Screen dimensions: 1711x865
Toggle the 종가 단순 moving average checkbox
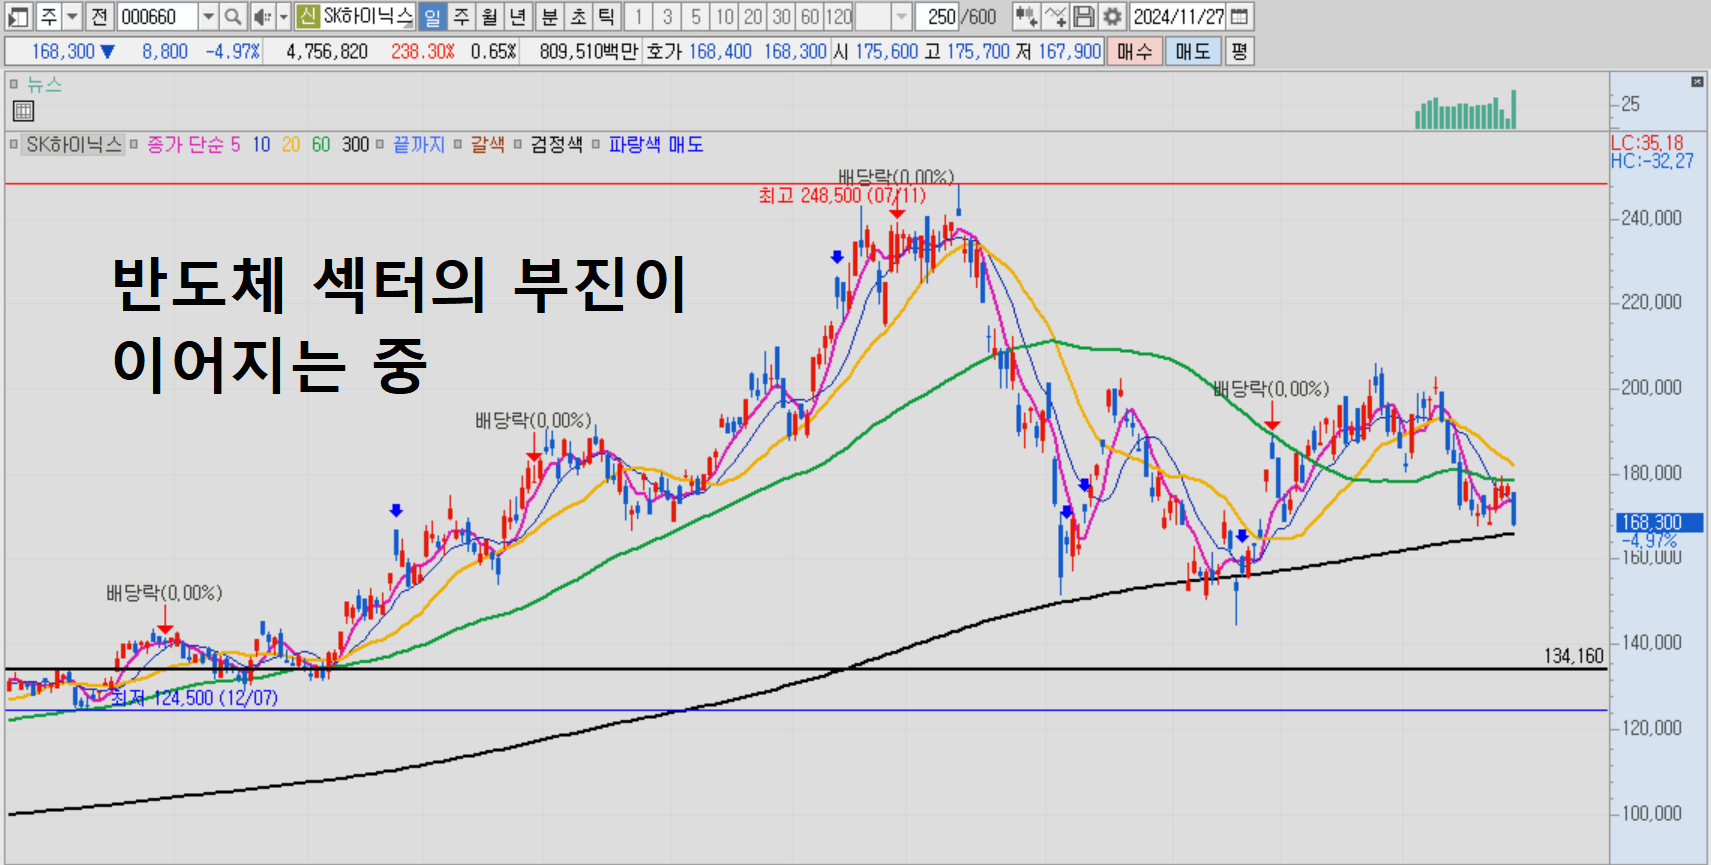tap(133, 144)
